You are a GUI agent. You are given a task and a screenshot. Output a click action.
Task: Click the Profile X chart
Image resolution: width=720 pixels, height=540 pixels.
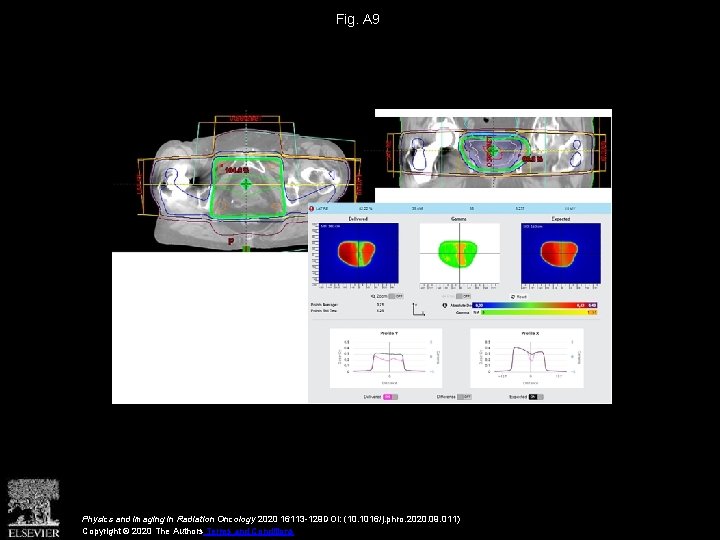(x=527, y=358)
